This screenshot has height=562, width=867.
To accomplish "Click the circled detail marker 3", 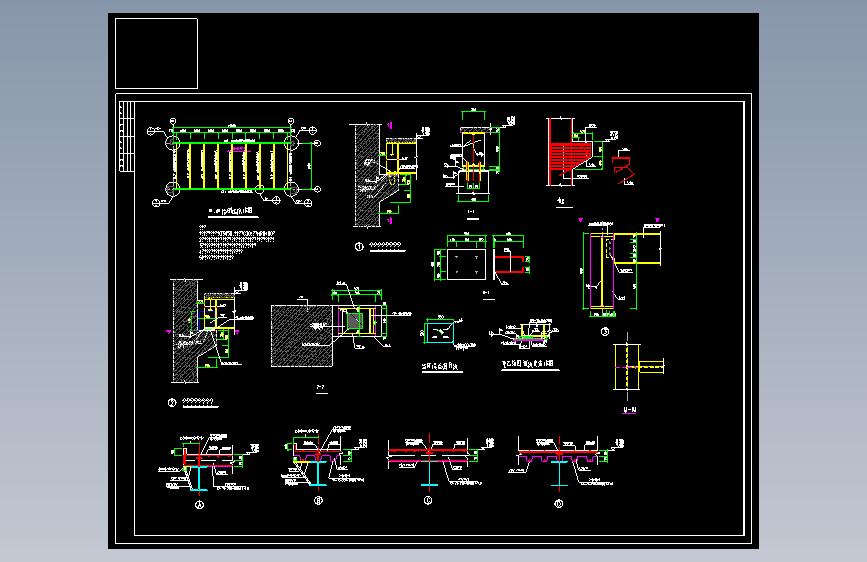I will pyautogui.click(x=605, y=332).
